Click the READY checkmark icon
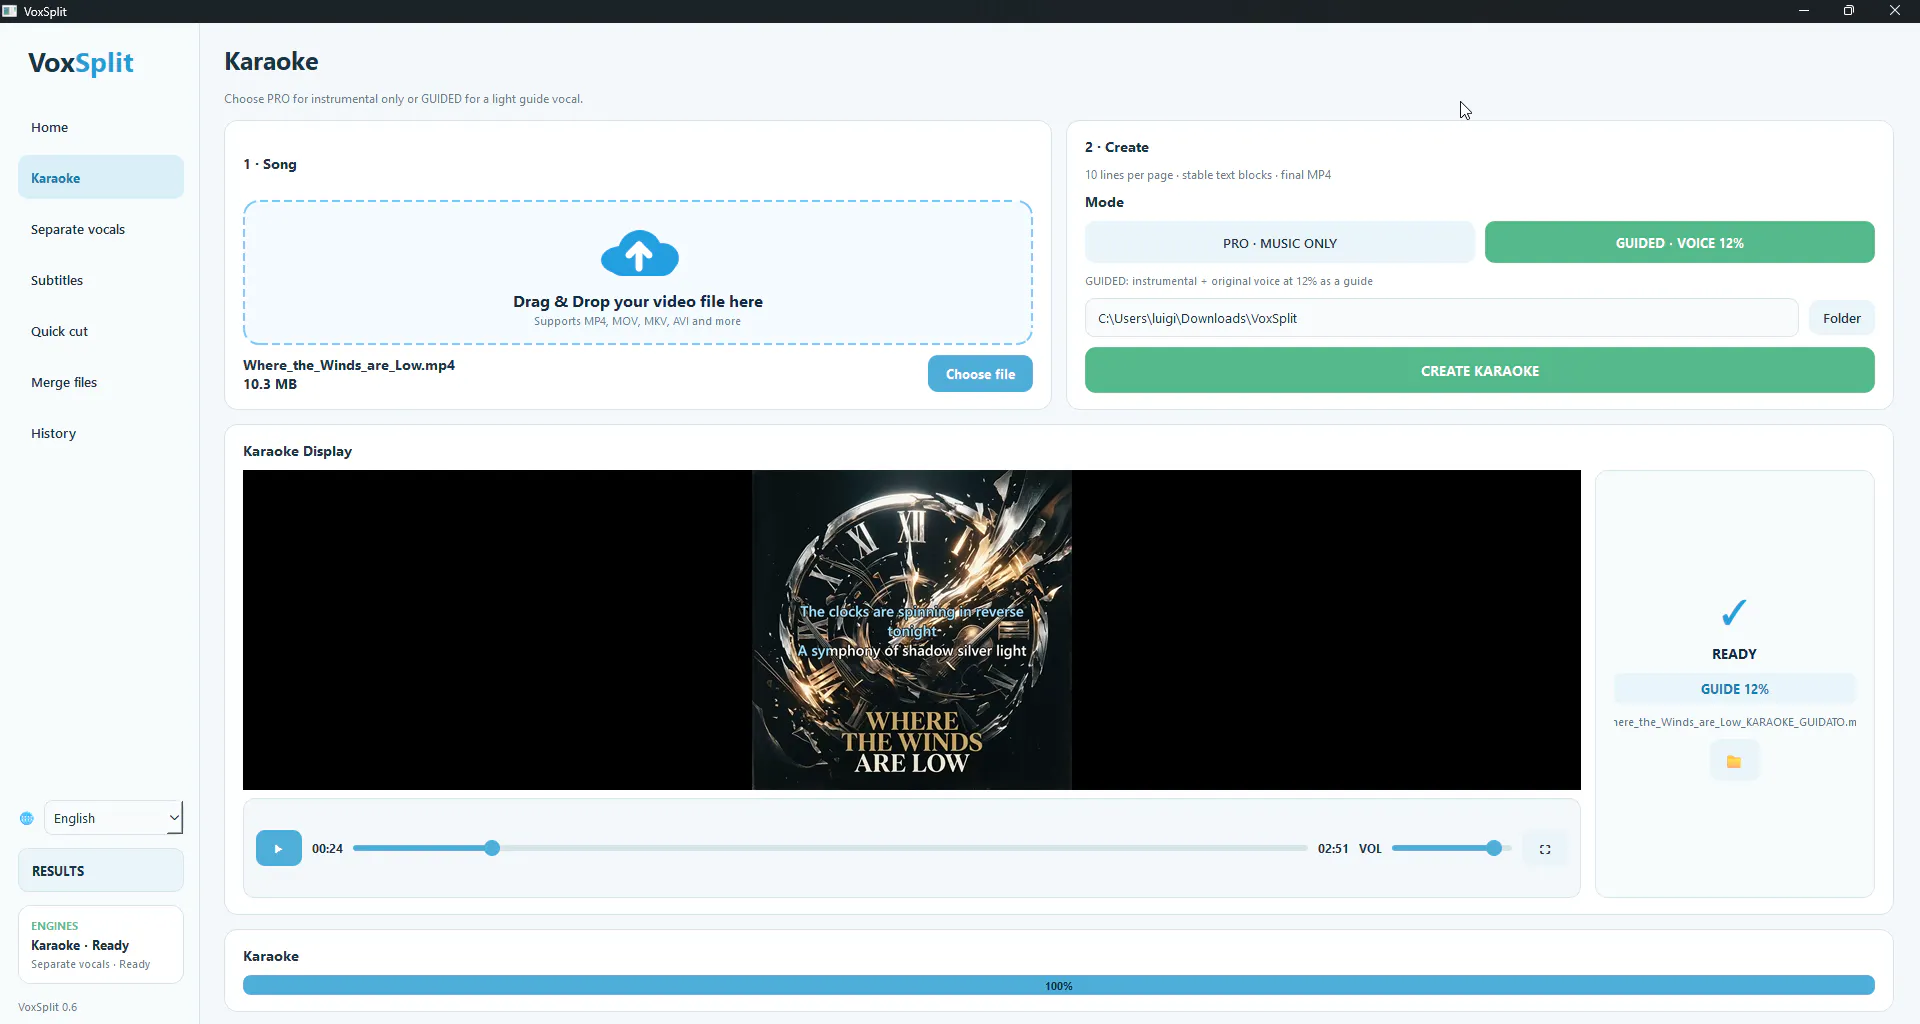This screenshot has width=1920, height=1024. click(x=1734, y=612)
